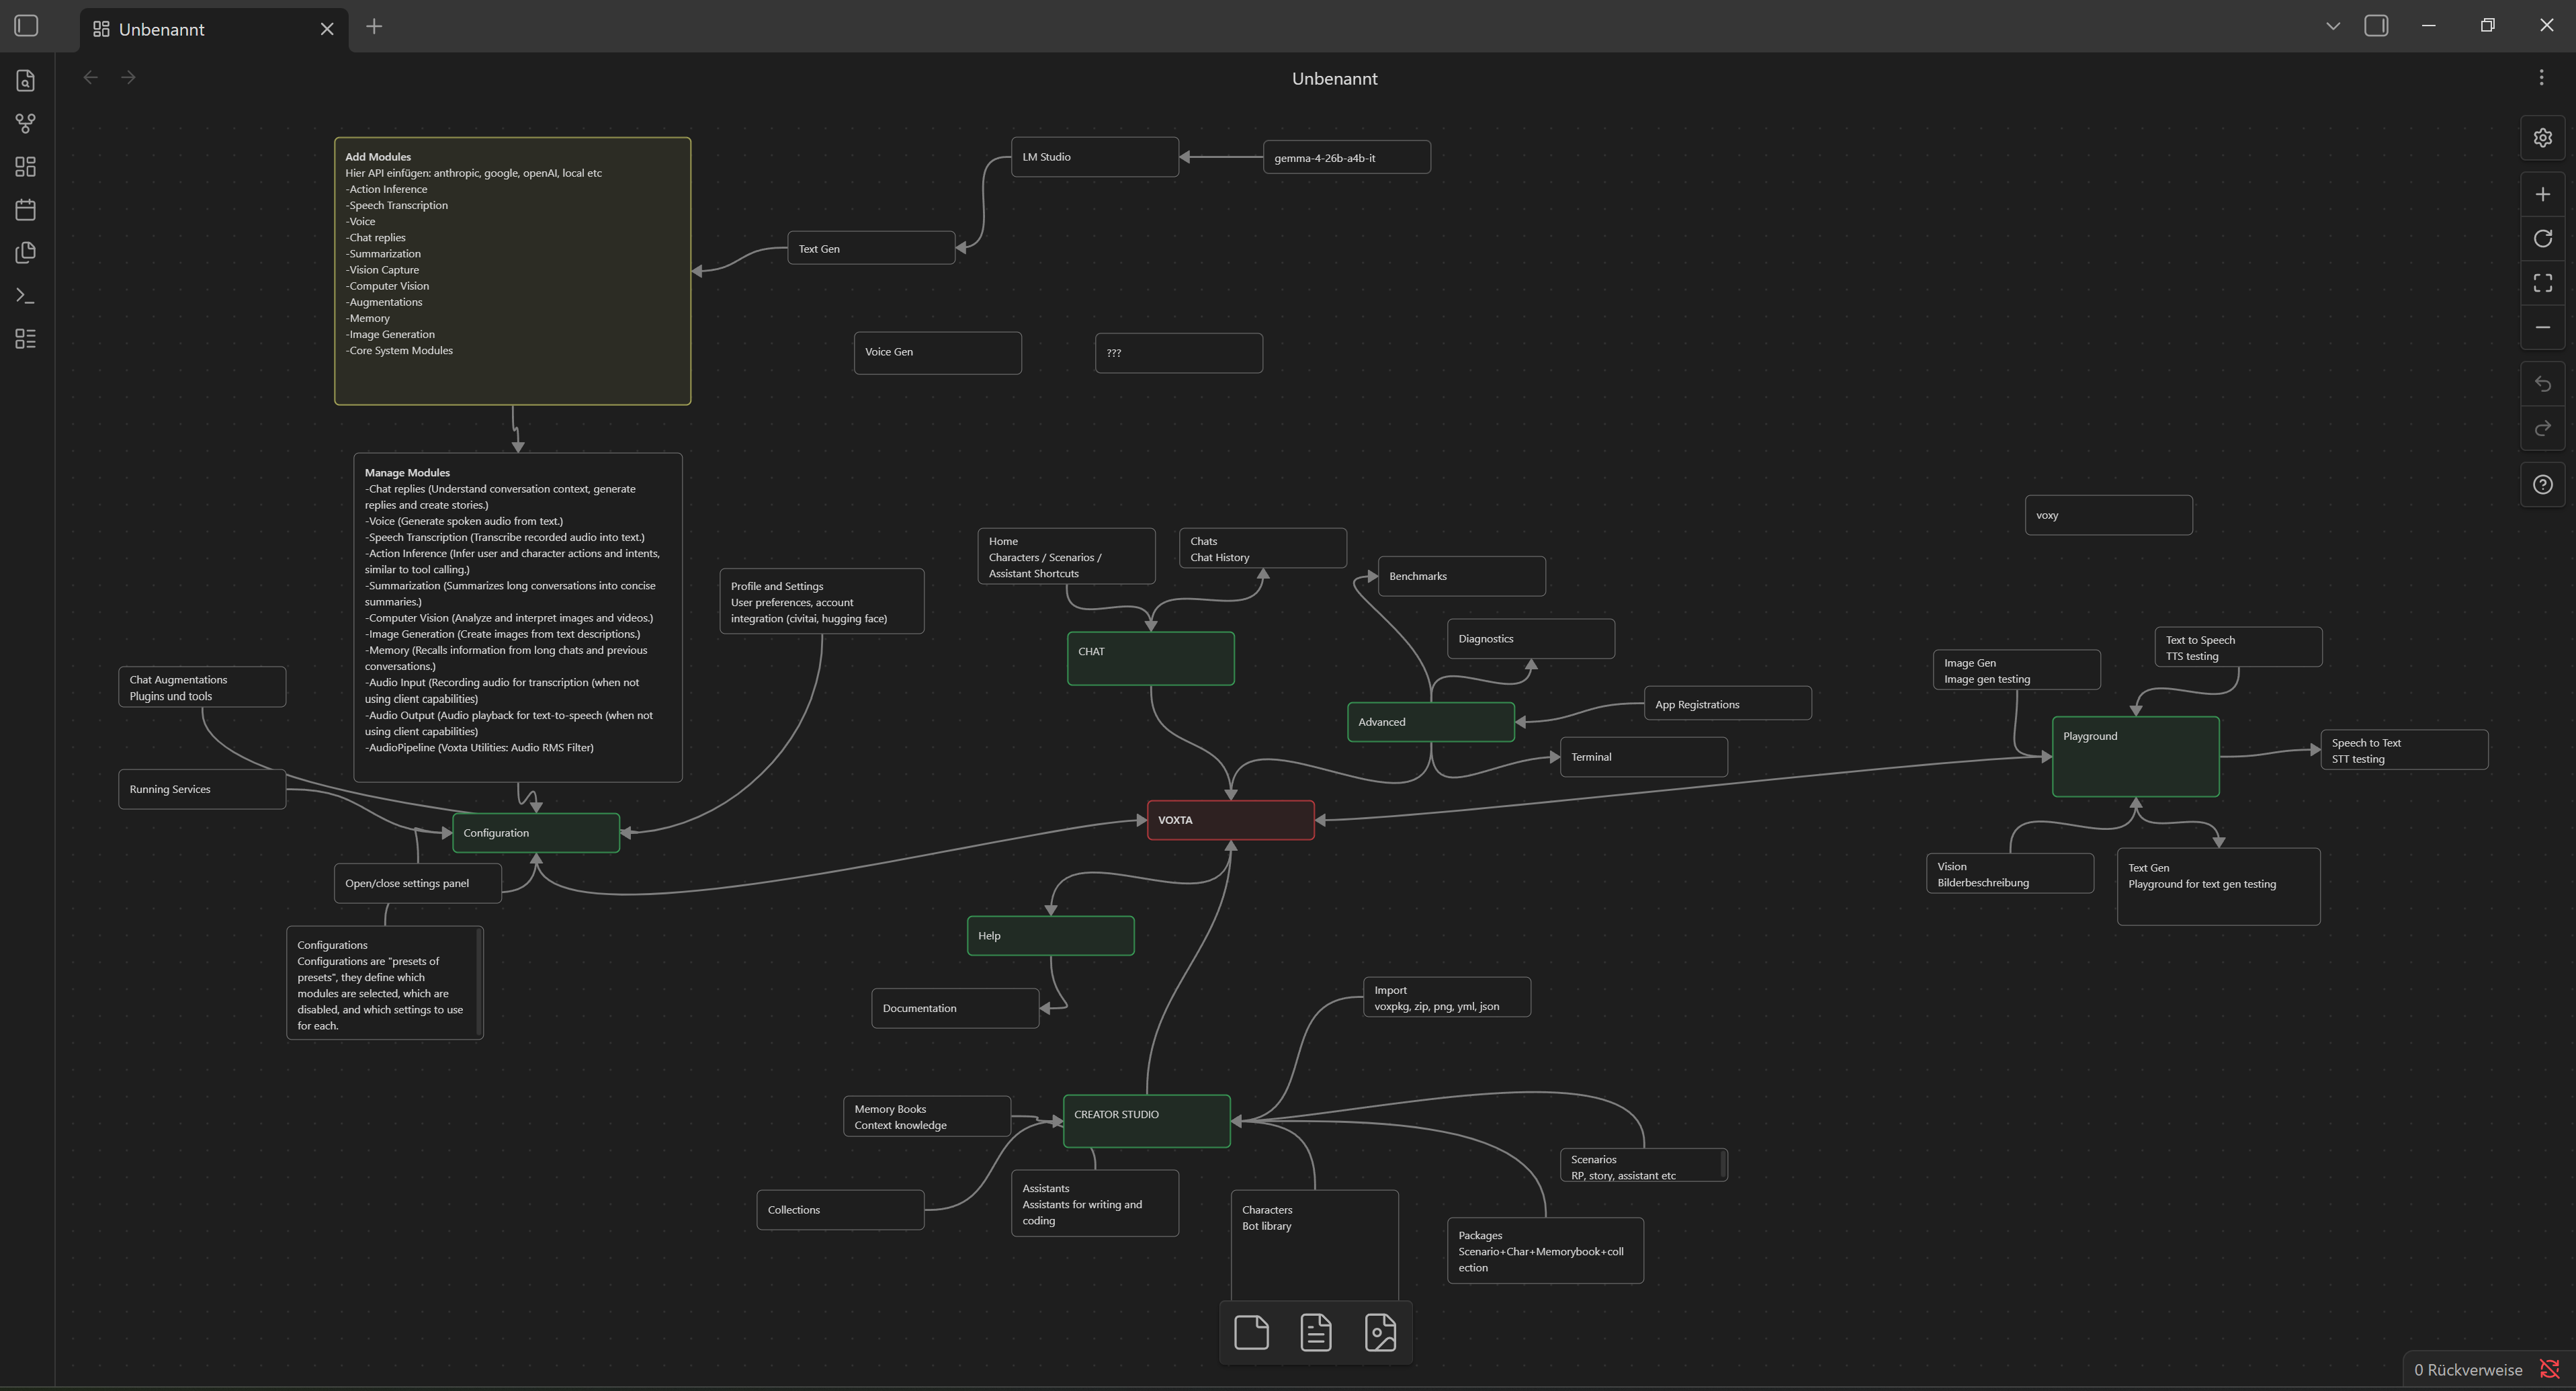Select the green Playground node

pyautogui.click(x=2135, y=756)
